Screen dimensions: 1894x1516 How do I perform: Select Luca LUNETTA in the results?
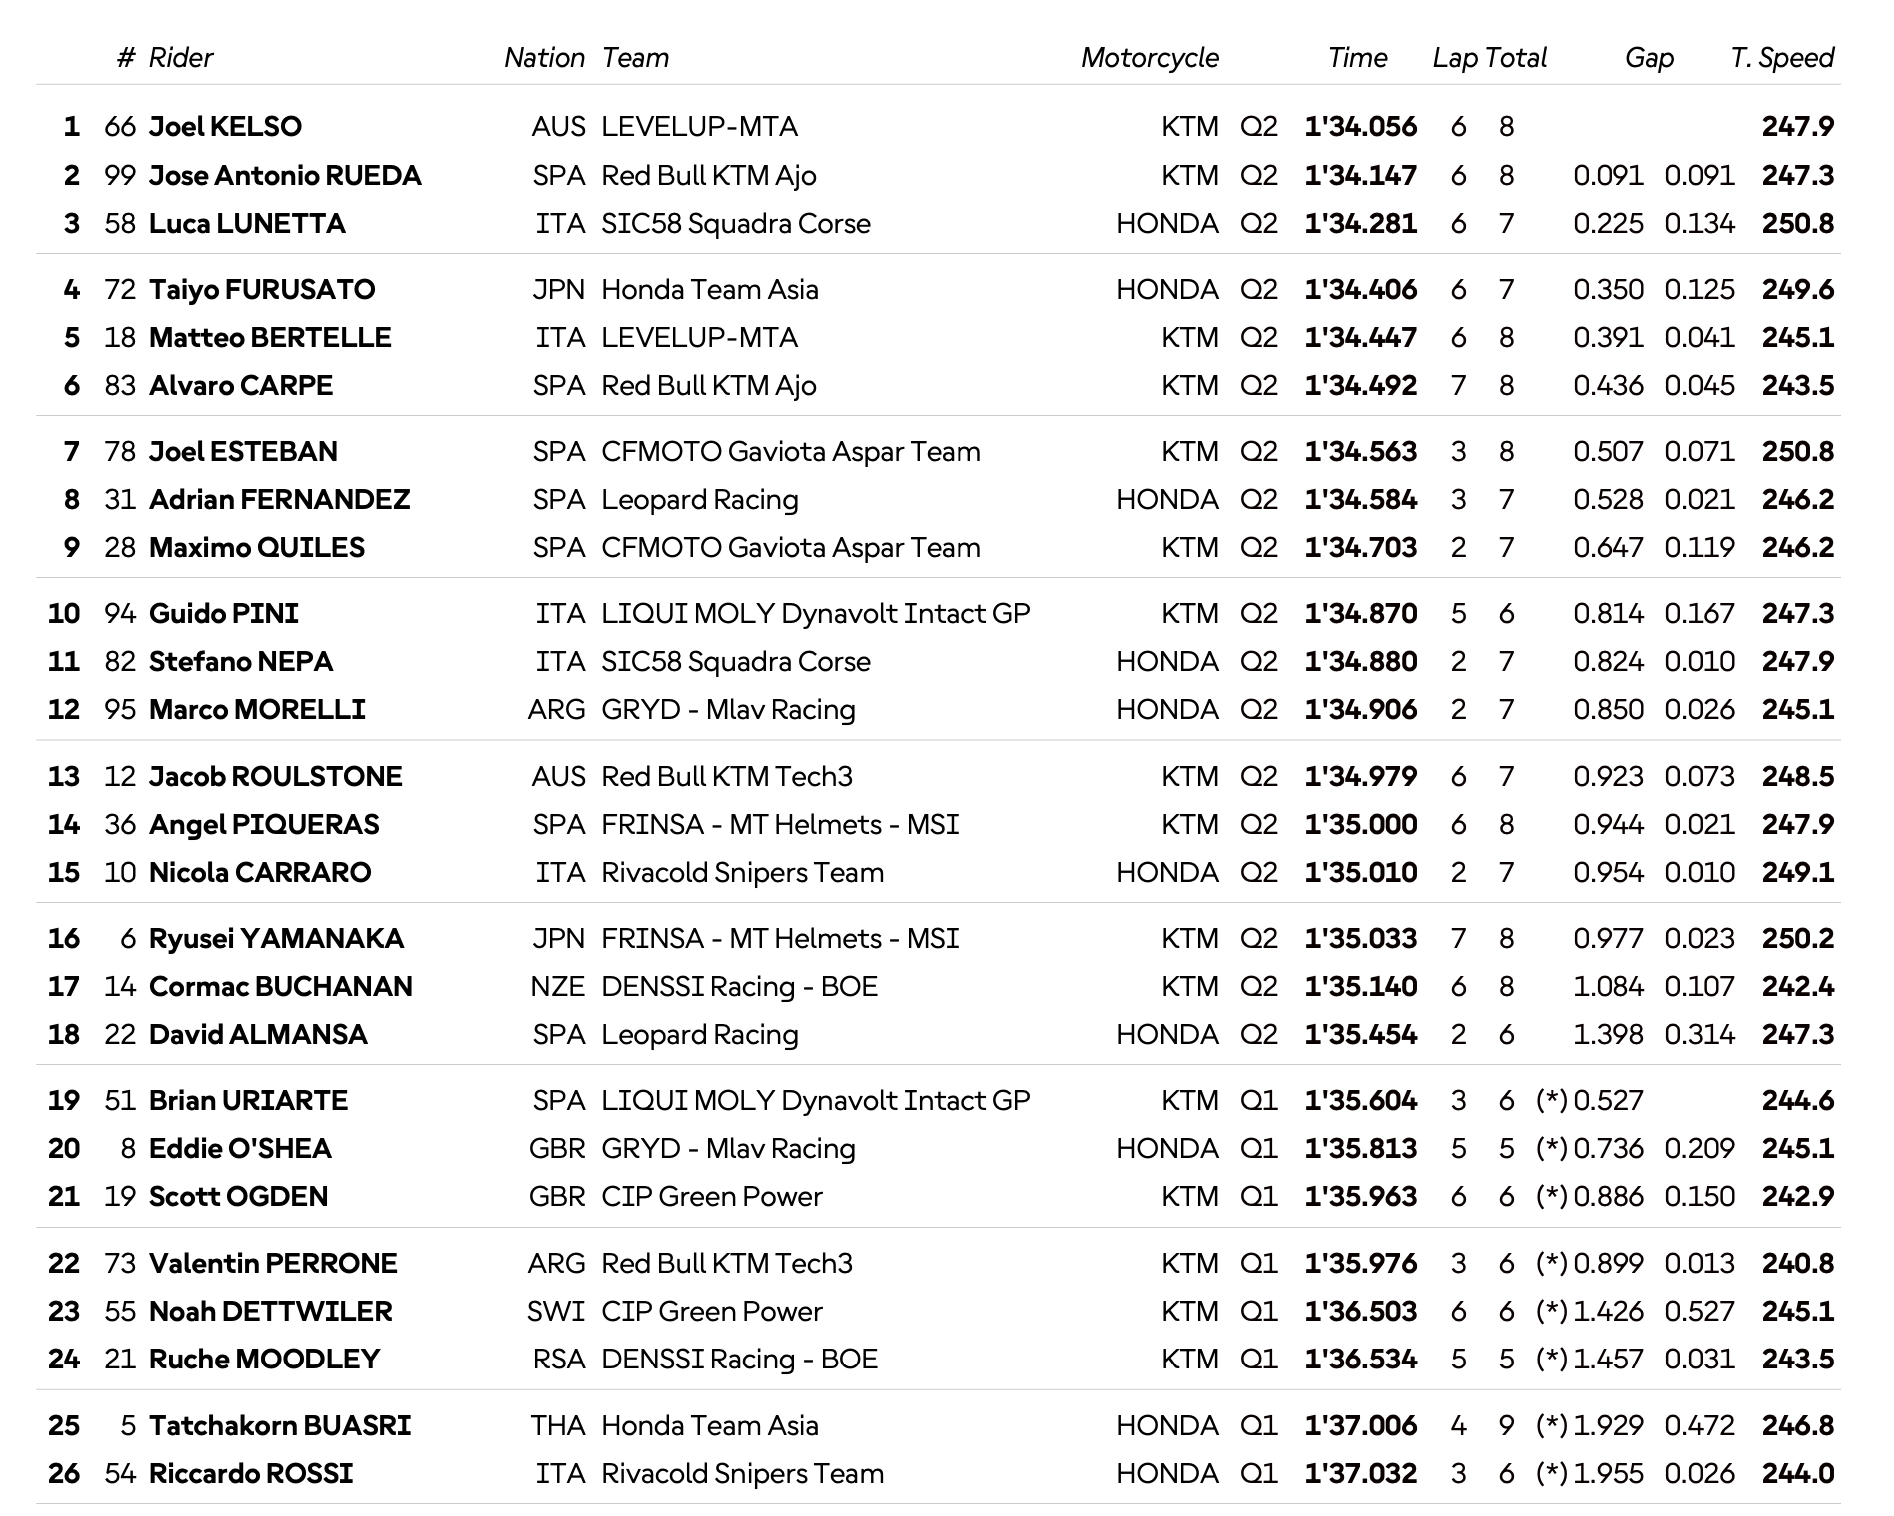coord(247,224)
